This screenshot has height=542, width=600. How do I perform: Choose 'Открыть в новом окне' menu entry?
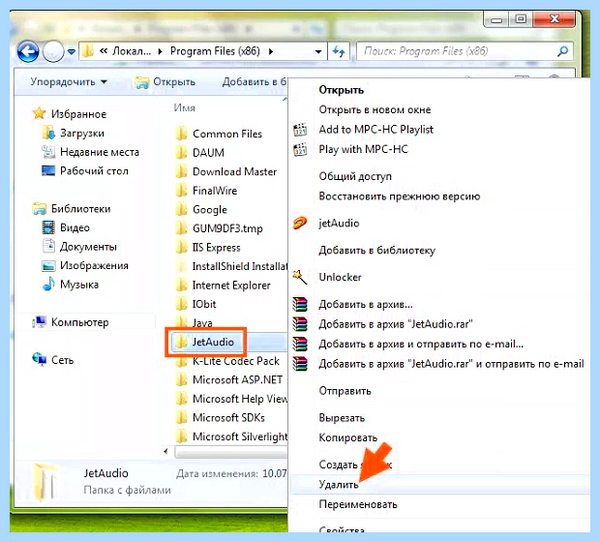[375, 110]
